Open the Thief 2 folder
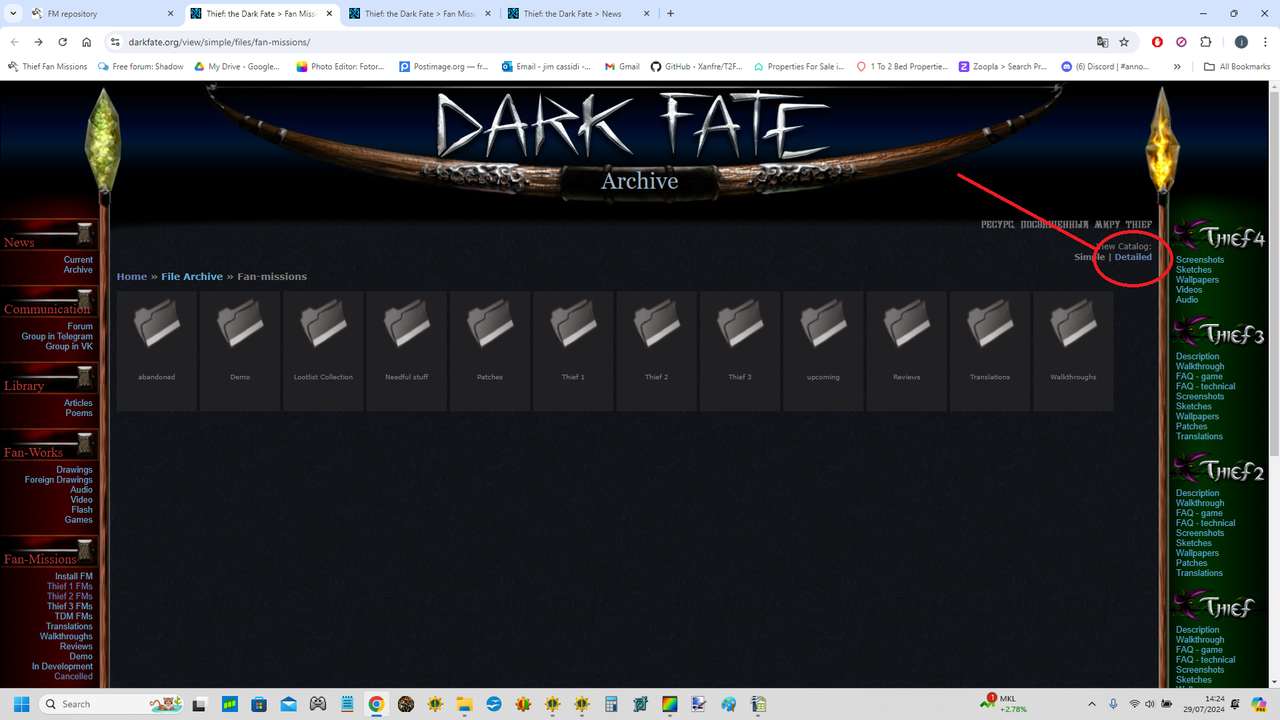Image resolution: width=1280 pixels, height=720 pixels. [657, 351]
